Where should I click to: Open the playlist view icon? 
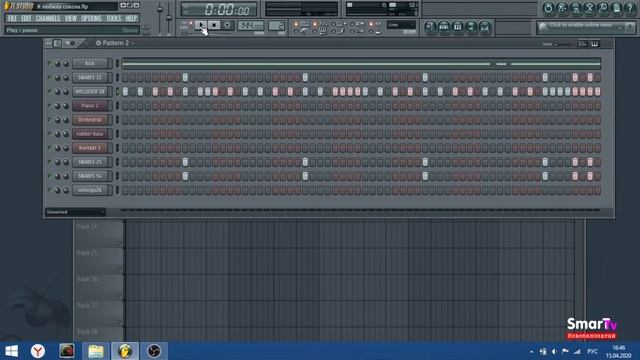(x=430, y=27)
